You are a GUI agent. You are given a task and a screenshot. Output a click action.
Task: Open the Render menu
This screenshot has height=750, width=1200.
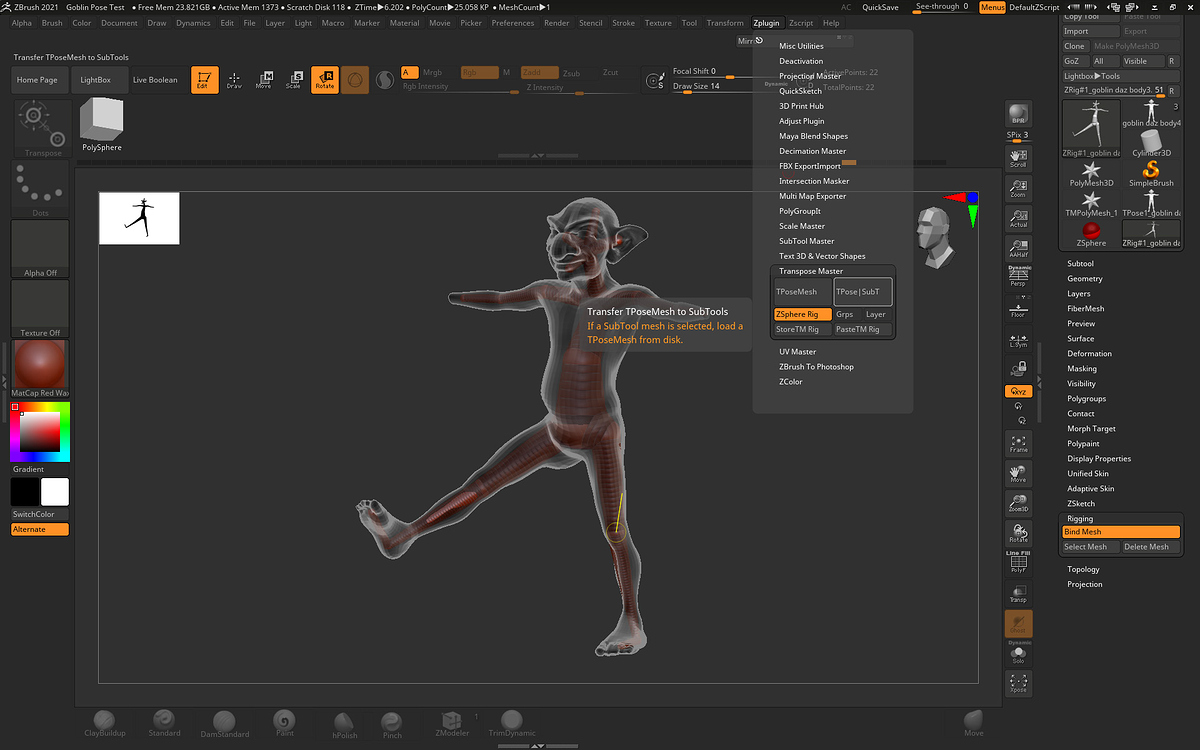point(556,23)
